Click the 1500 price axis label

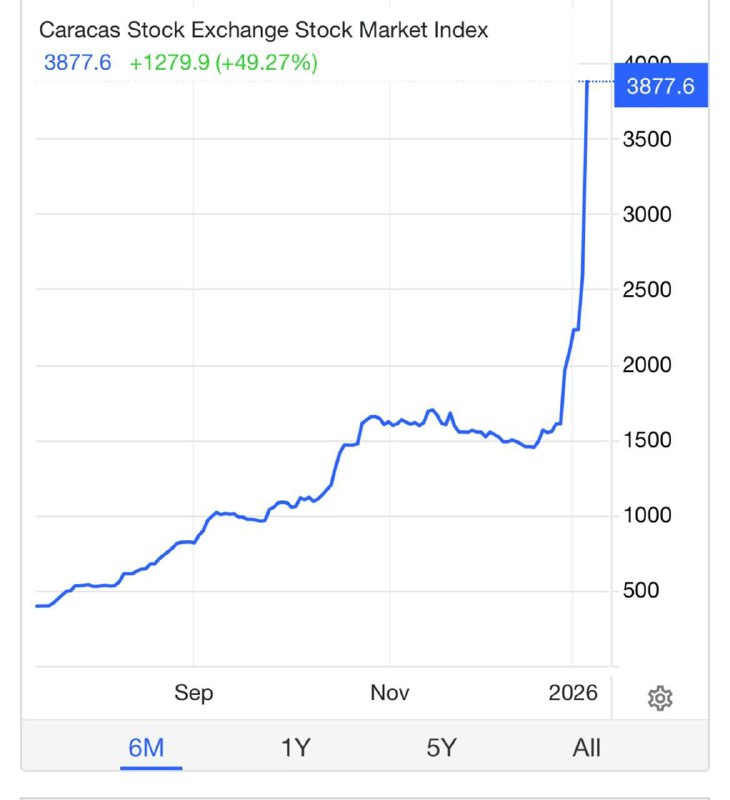pyautogui.click(x=647, y=440)
